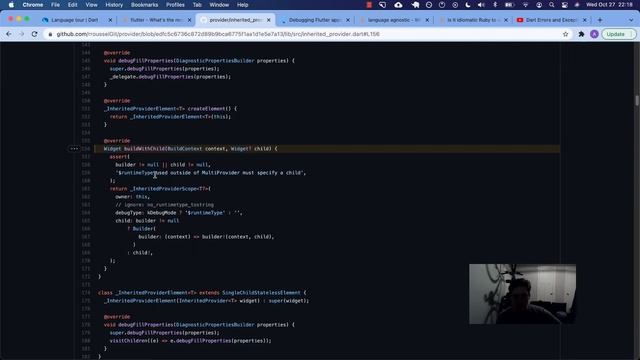Open the Chrome menu in the menu bar

[33, 5]
